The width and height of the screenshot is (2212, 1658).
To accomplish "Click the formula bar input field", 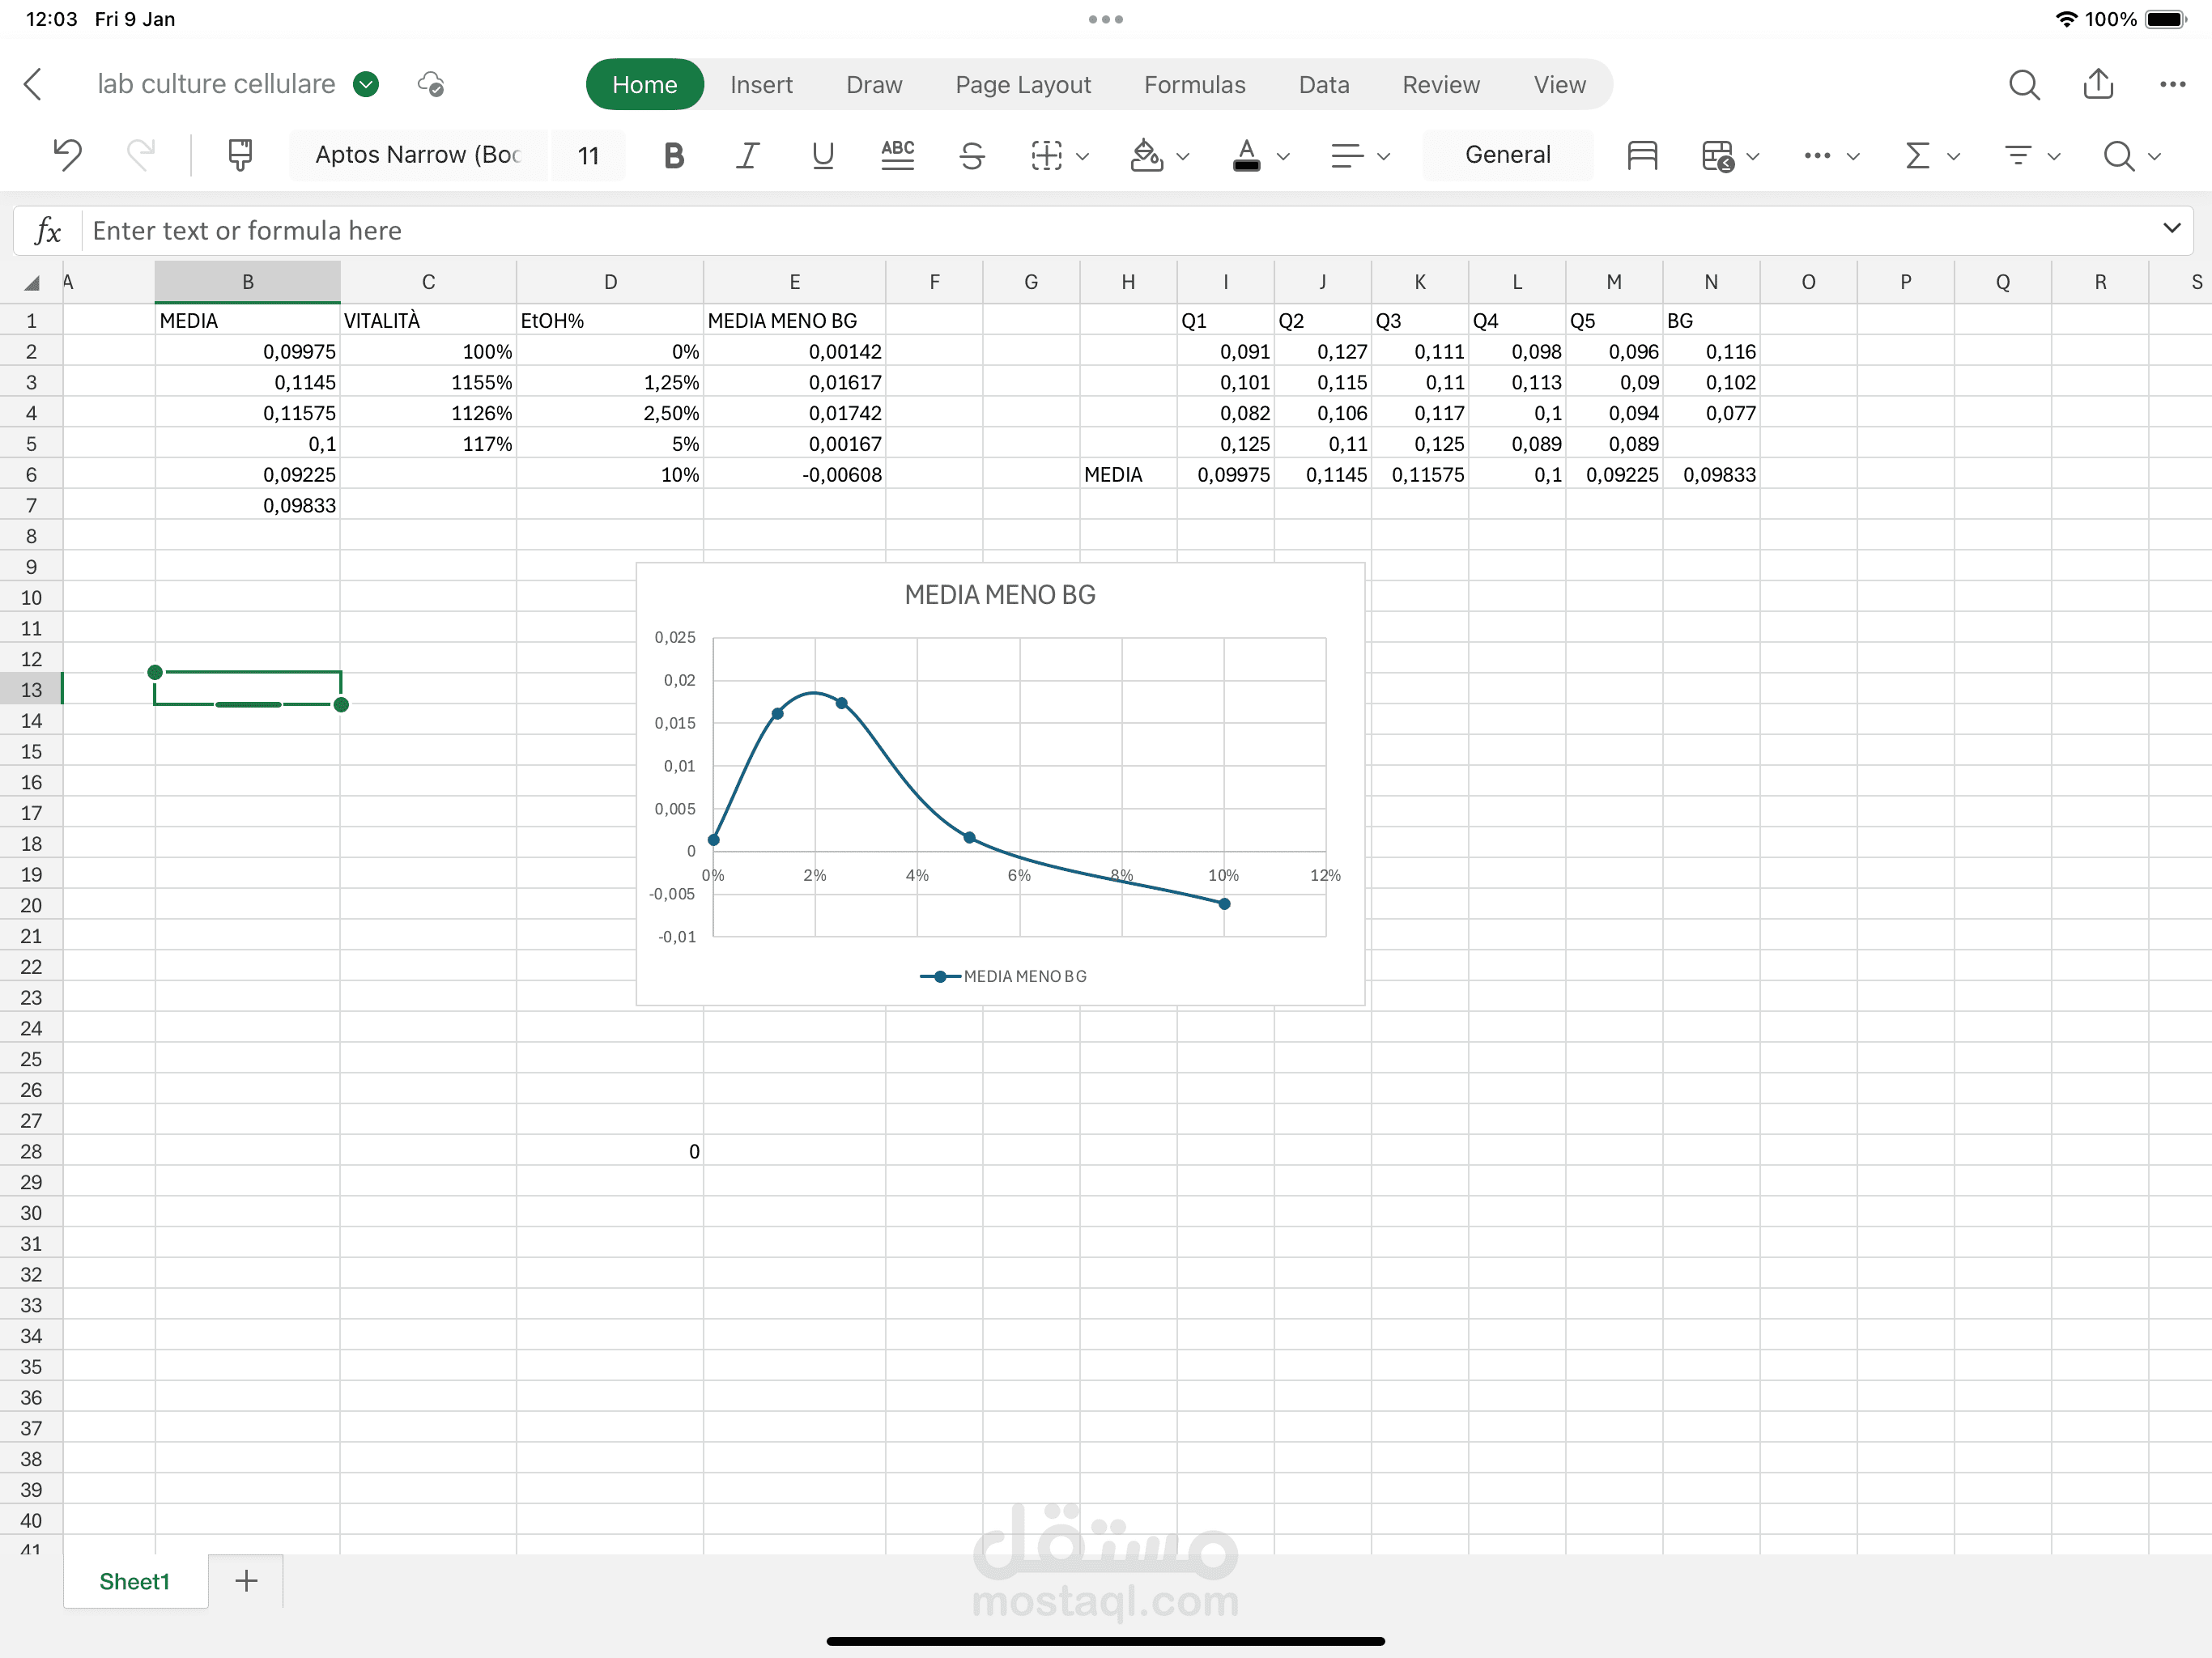I will [x=1120, y=231].
